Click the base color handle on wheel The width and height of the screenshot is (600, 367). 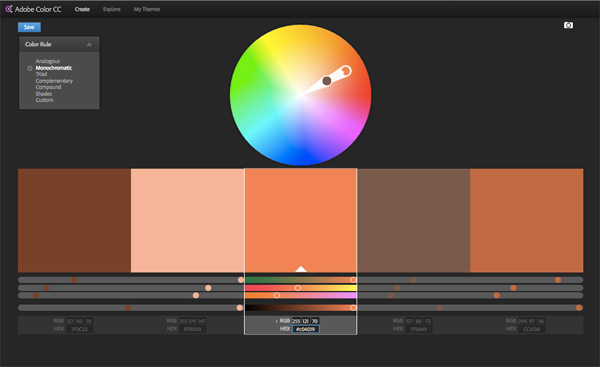(x=346, y=71)
